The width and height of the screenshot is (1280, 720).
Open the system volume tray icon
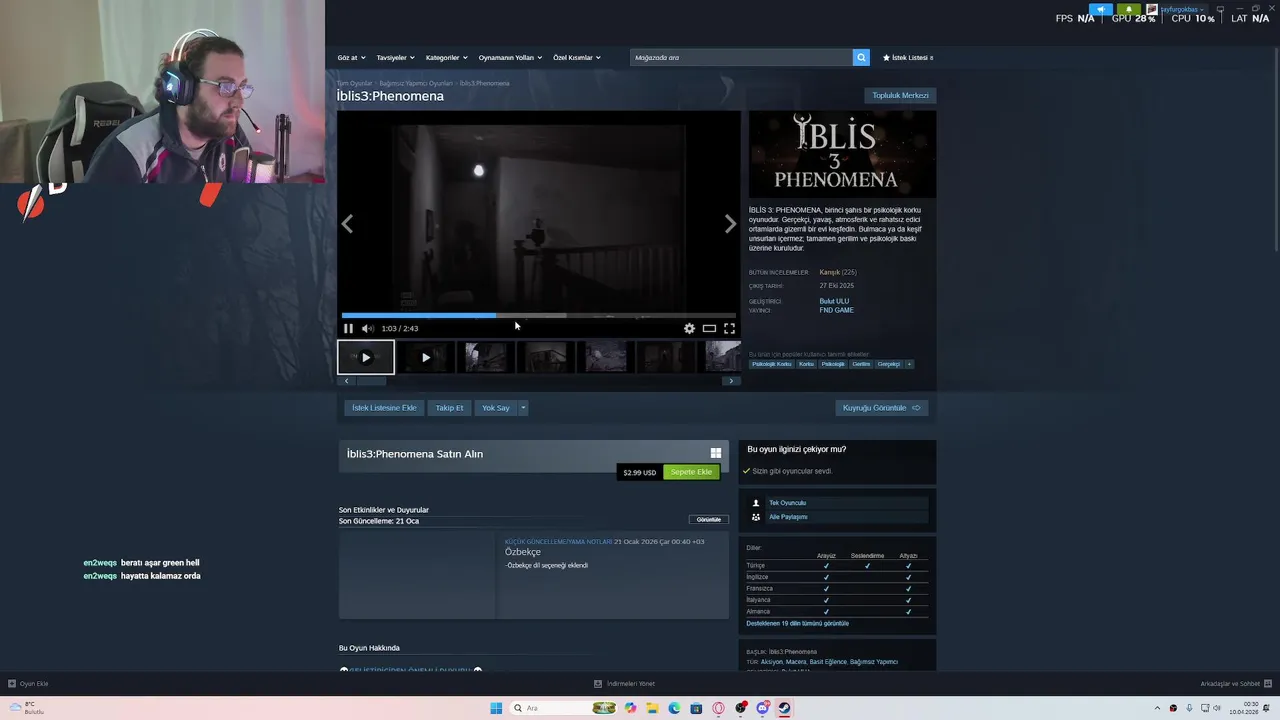coord(1218,708)
